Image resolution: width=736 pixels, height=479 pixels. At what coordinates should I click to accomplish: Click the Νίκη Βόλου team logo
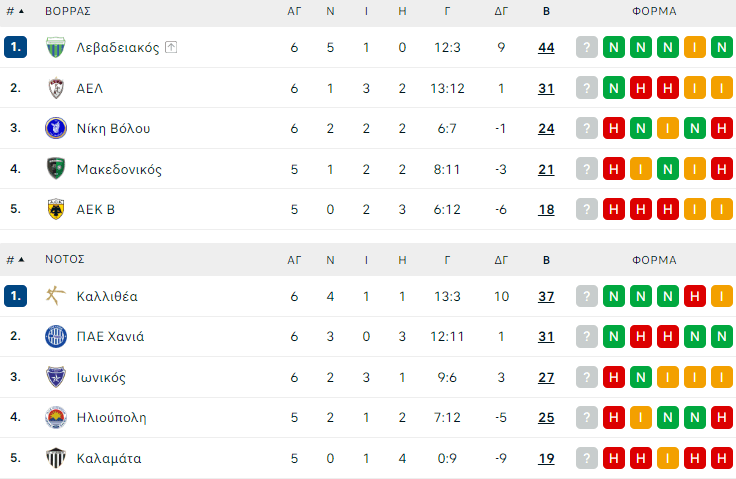click(x=56, y=128)
